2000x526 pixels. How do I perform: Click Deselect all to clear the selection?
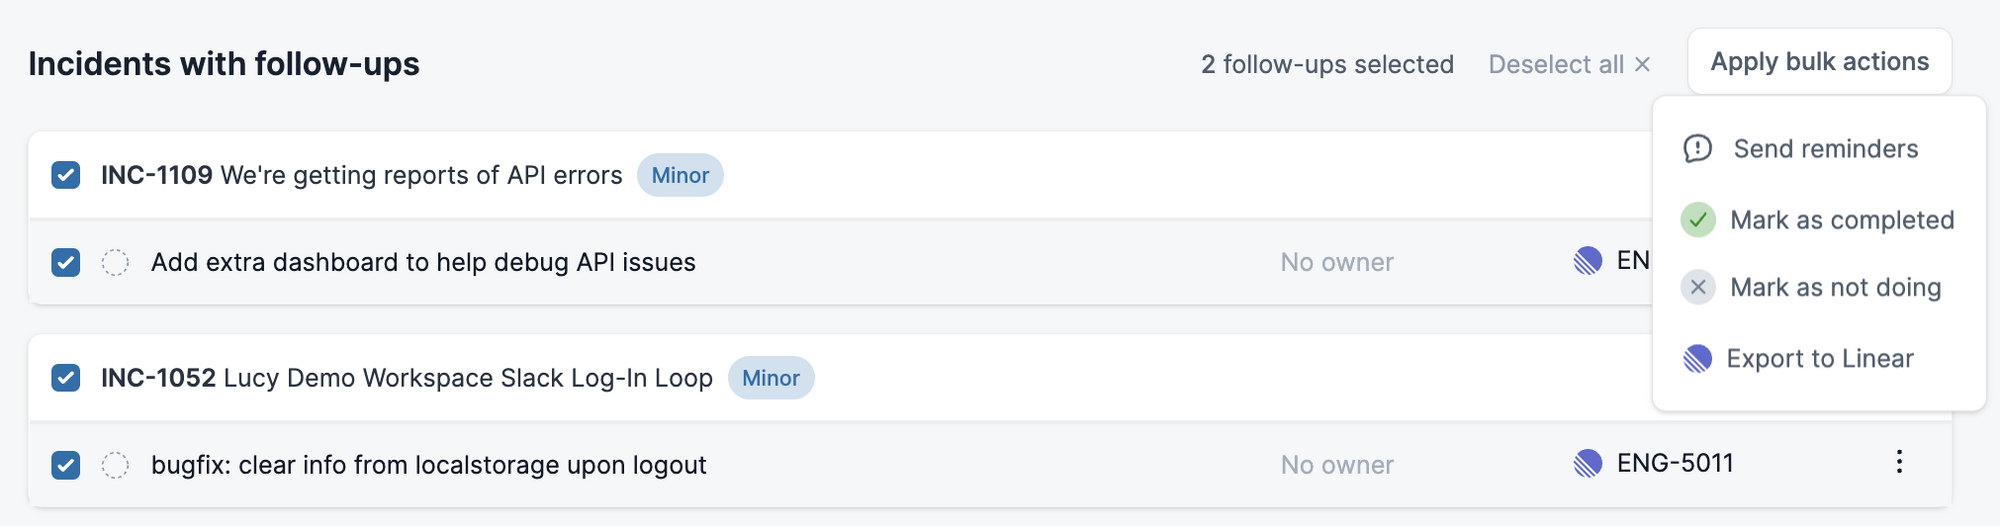click(1569, 65)
